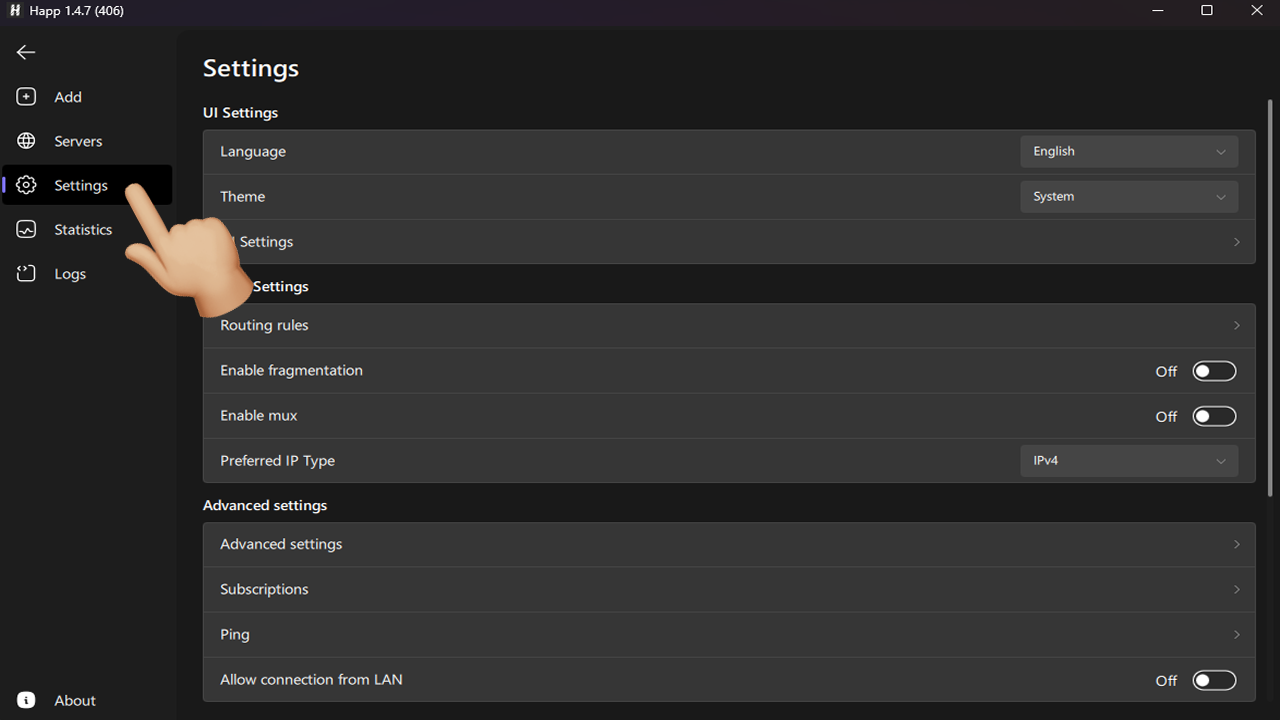Click the back arrow at top left
1280x720 pixels.
coord(25,52)
